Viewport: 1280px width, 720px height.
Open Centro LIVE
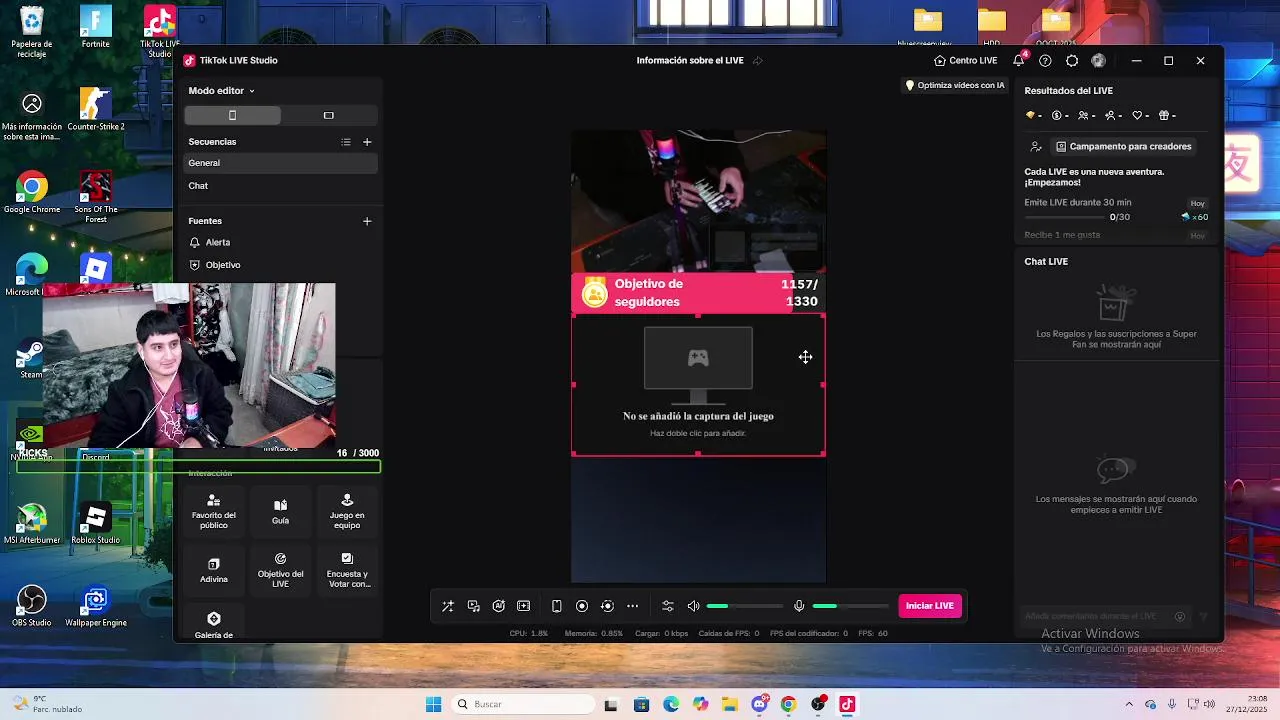tap(966, 61)
